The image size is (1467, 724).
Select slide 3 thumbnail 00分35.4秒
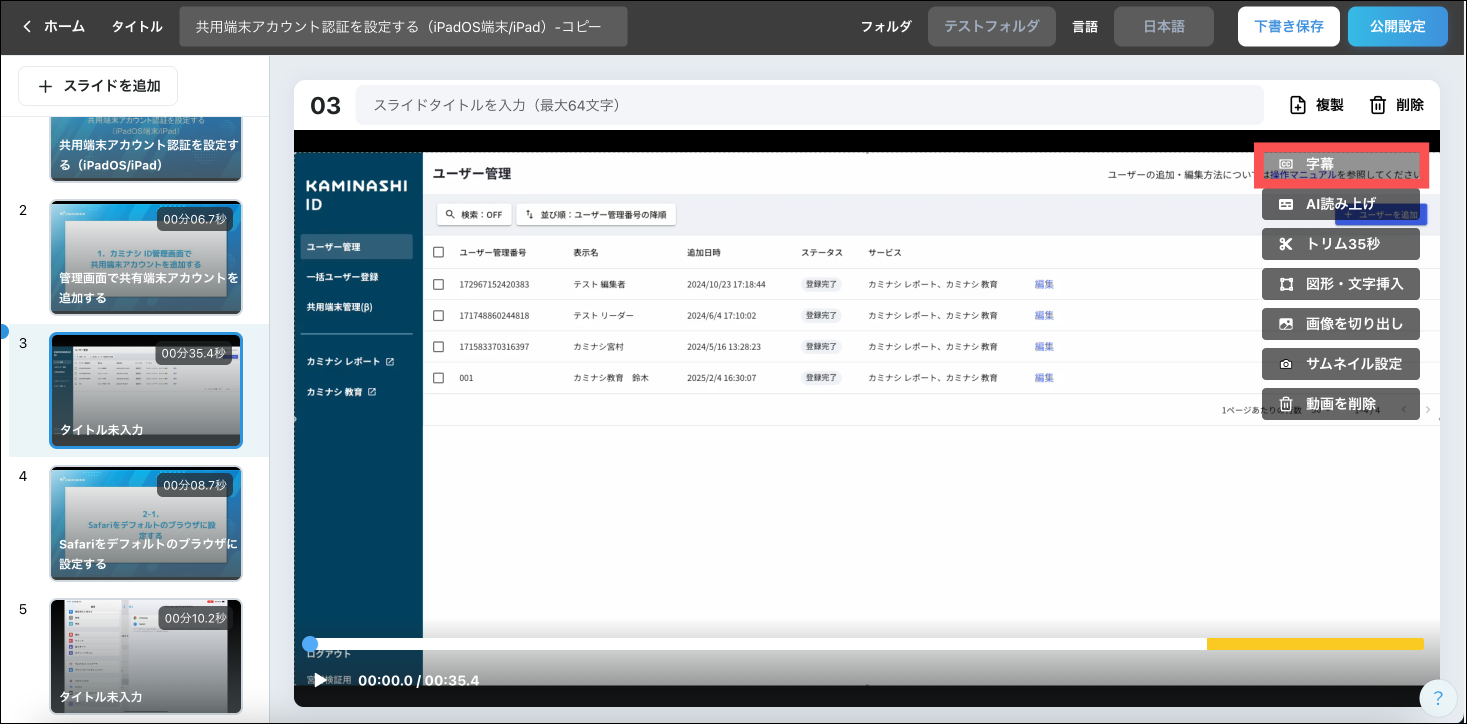146,390
